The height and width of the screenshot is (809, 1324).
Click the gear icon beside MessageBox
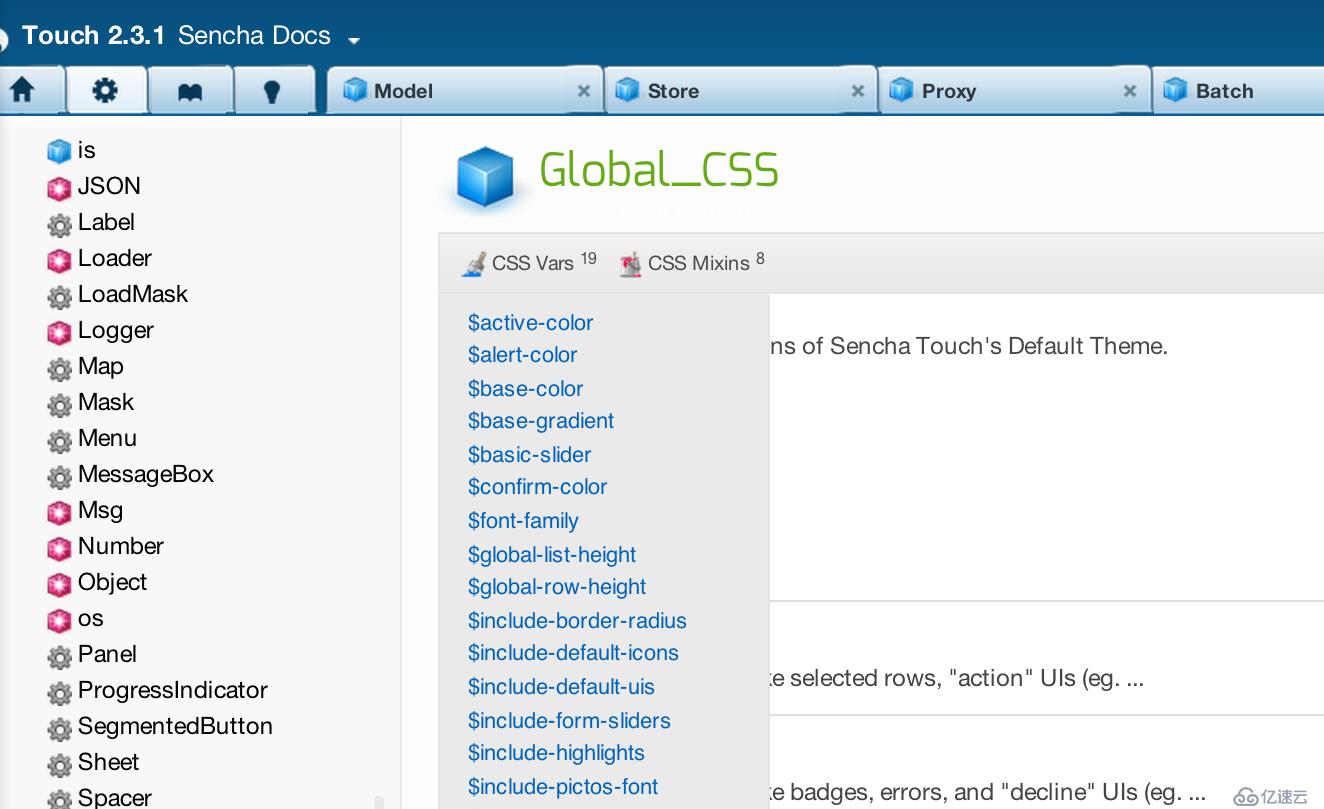[x=59, y=476]
